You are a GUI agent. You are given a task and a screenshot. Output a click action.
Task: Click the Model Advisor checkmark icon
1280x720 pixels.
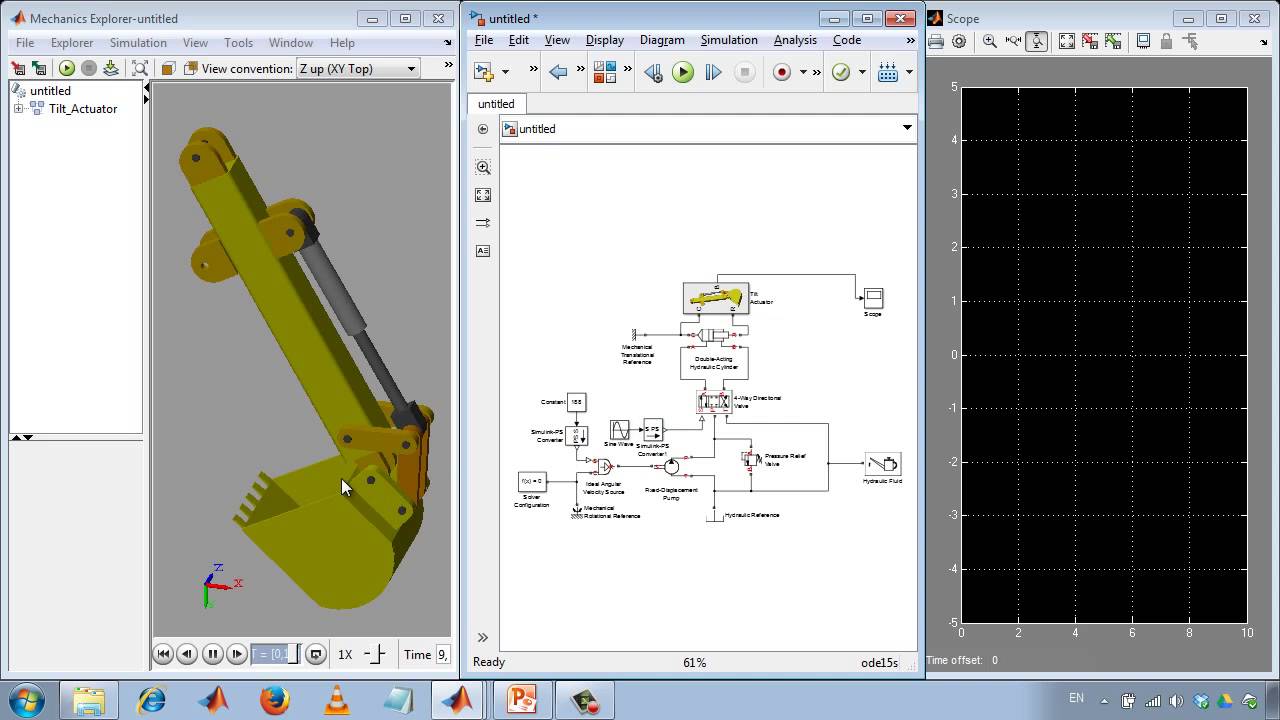click(841, 72)
